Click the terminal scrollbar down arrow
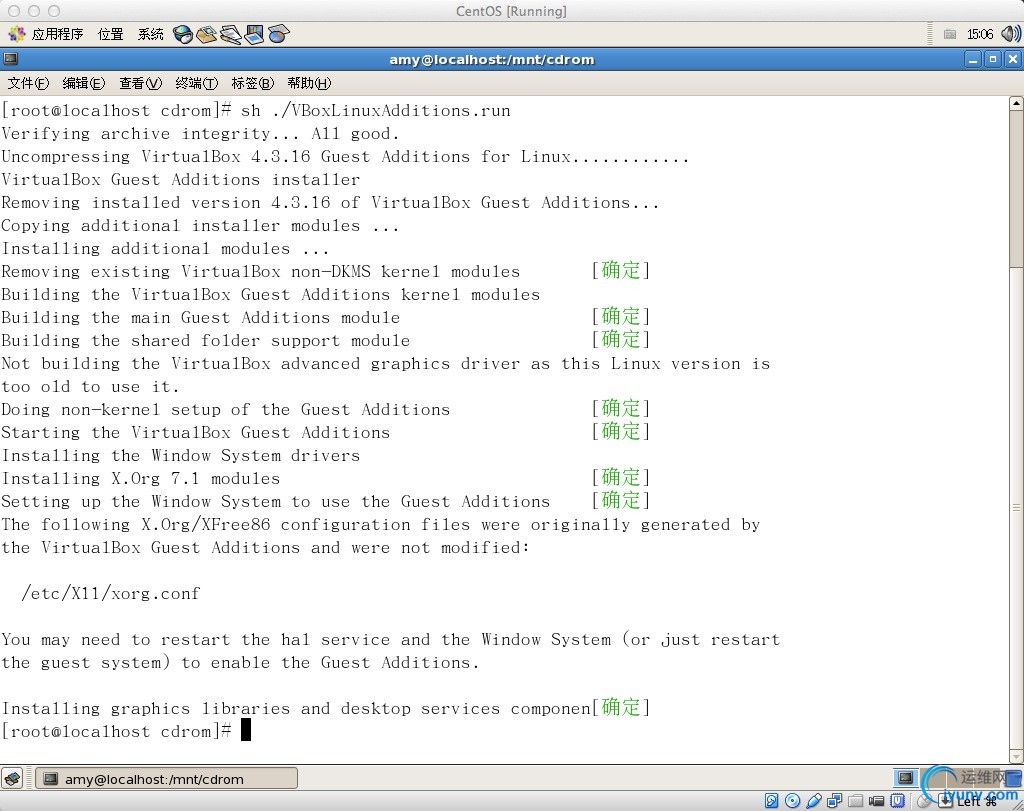 (x=1016, y=757)
